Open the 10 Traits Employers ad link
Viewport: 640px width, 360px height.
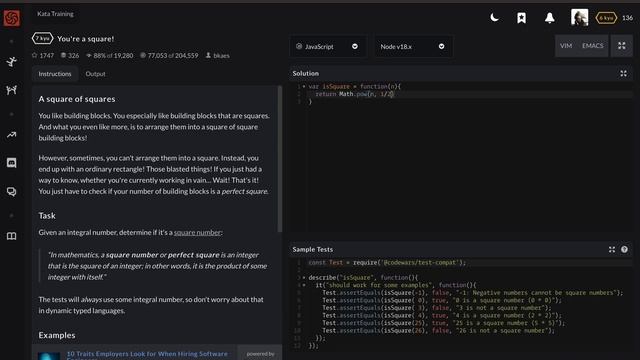(147, 354)
